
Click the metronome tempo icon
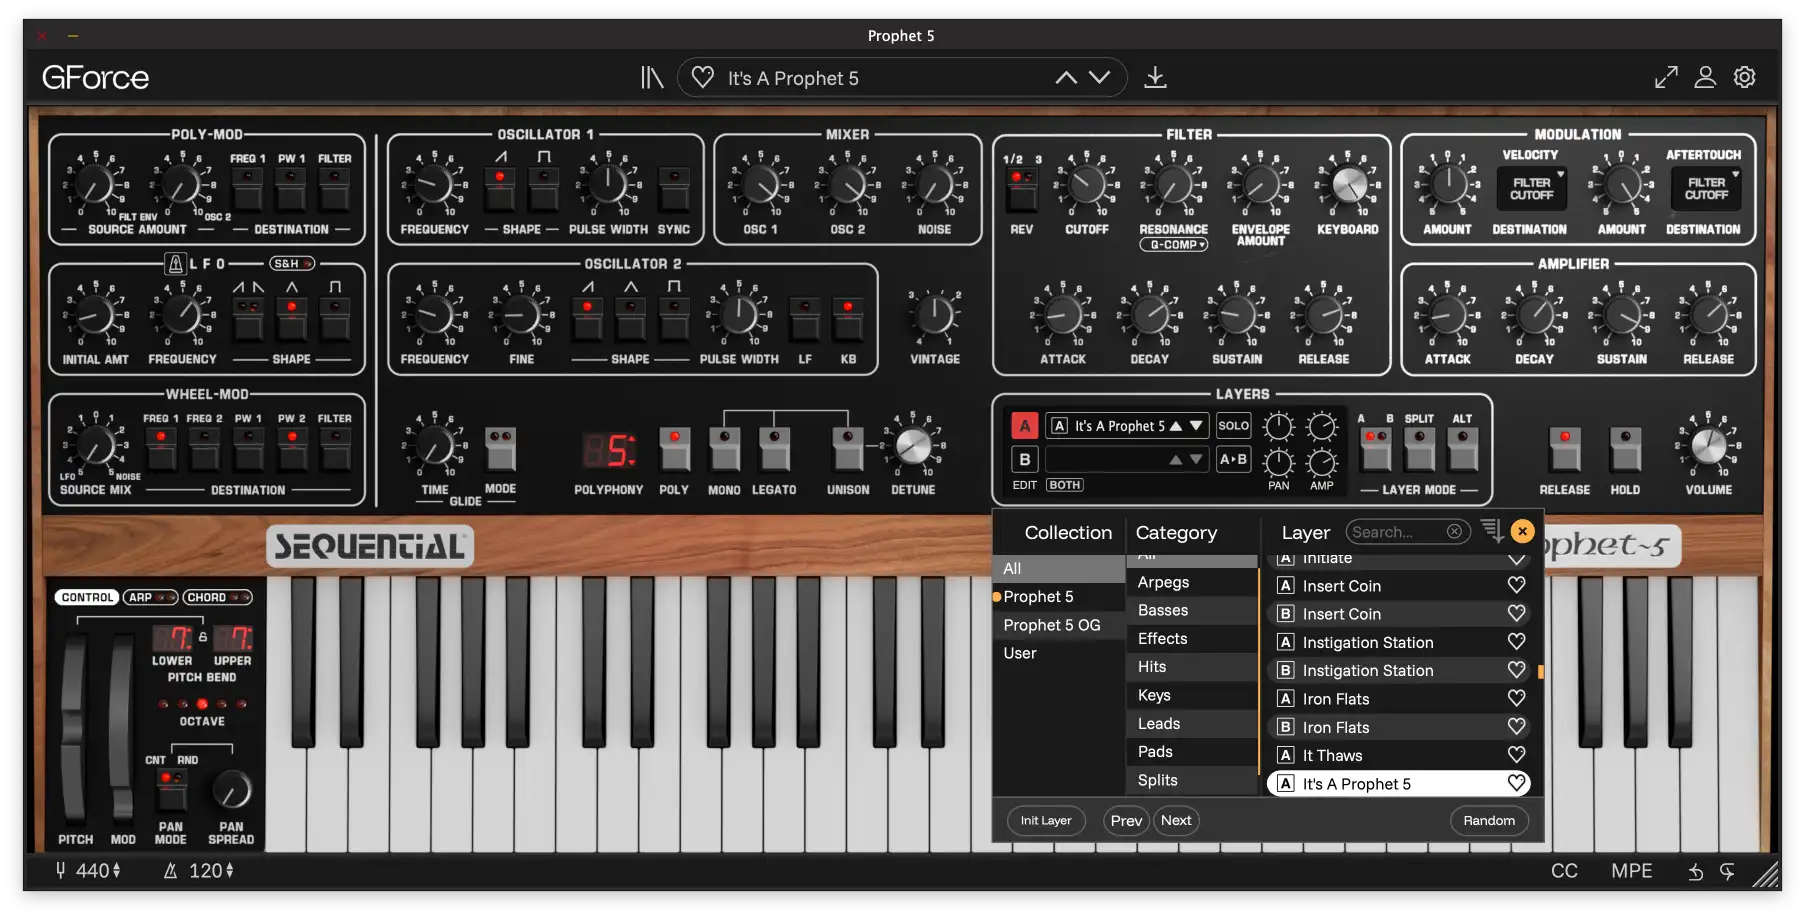(x=170, y=871)
